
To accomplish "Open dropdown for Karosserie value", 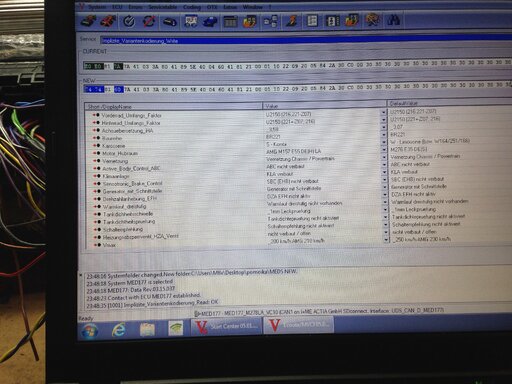I will (384, 142).
